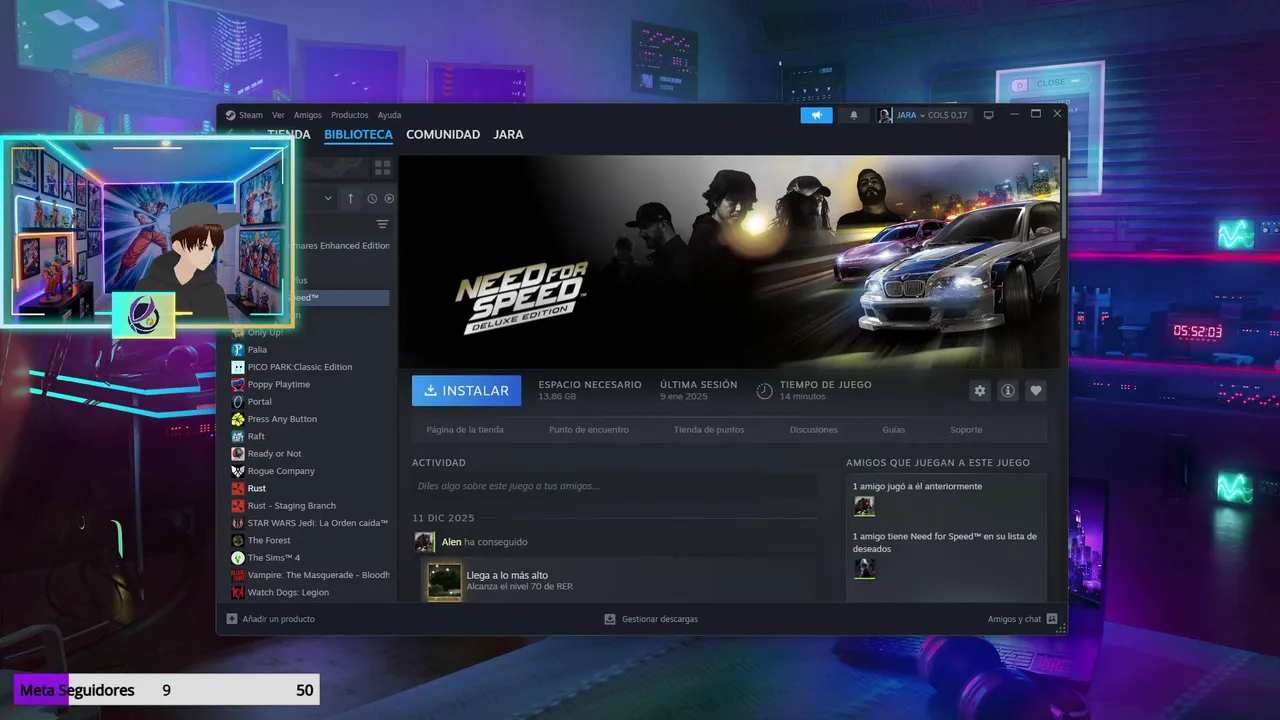The image size is (1280, 720).
Task: Open the Productos menu
Action: pyautogui.click(x=350, y=115)
